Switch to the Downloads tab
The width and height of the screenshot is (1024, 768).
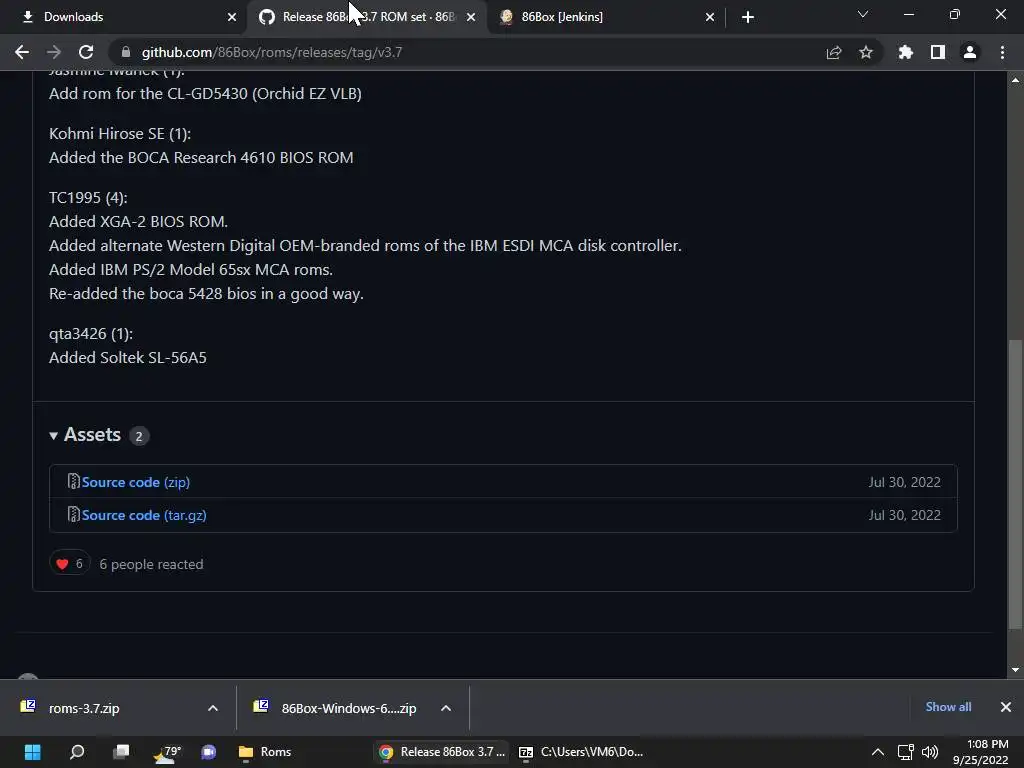123,17
